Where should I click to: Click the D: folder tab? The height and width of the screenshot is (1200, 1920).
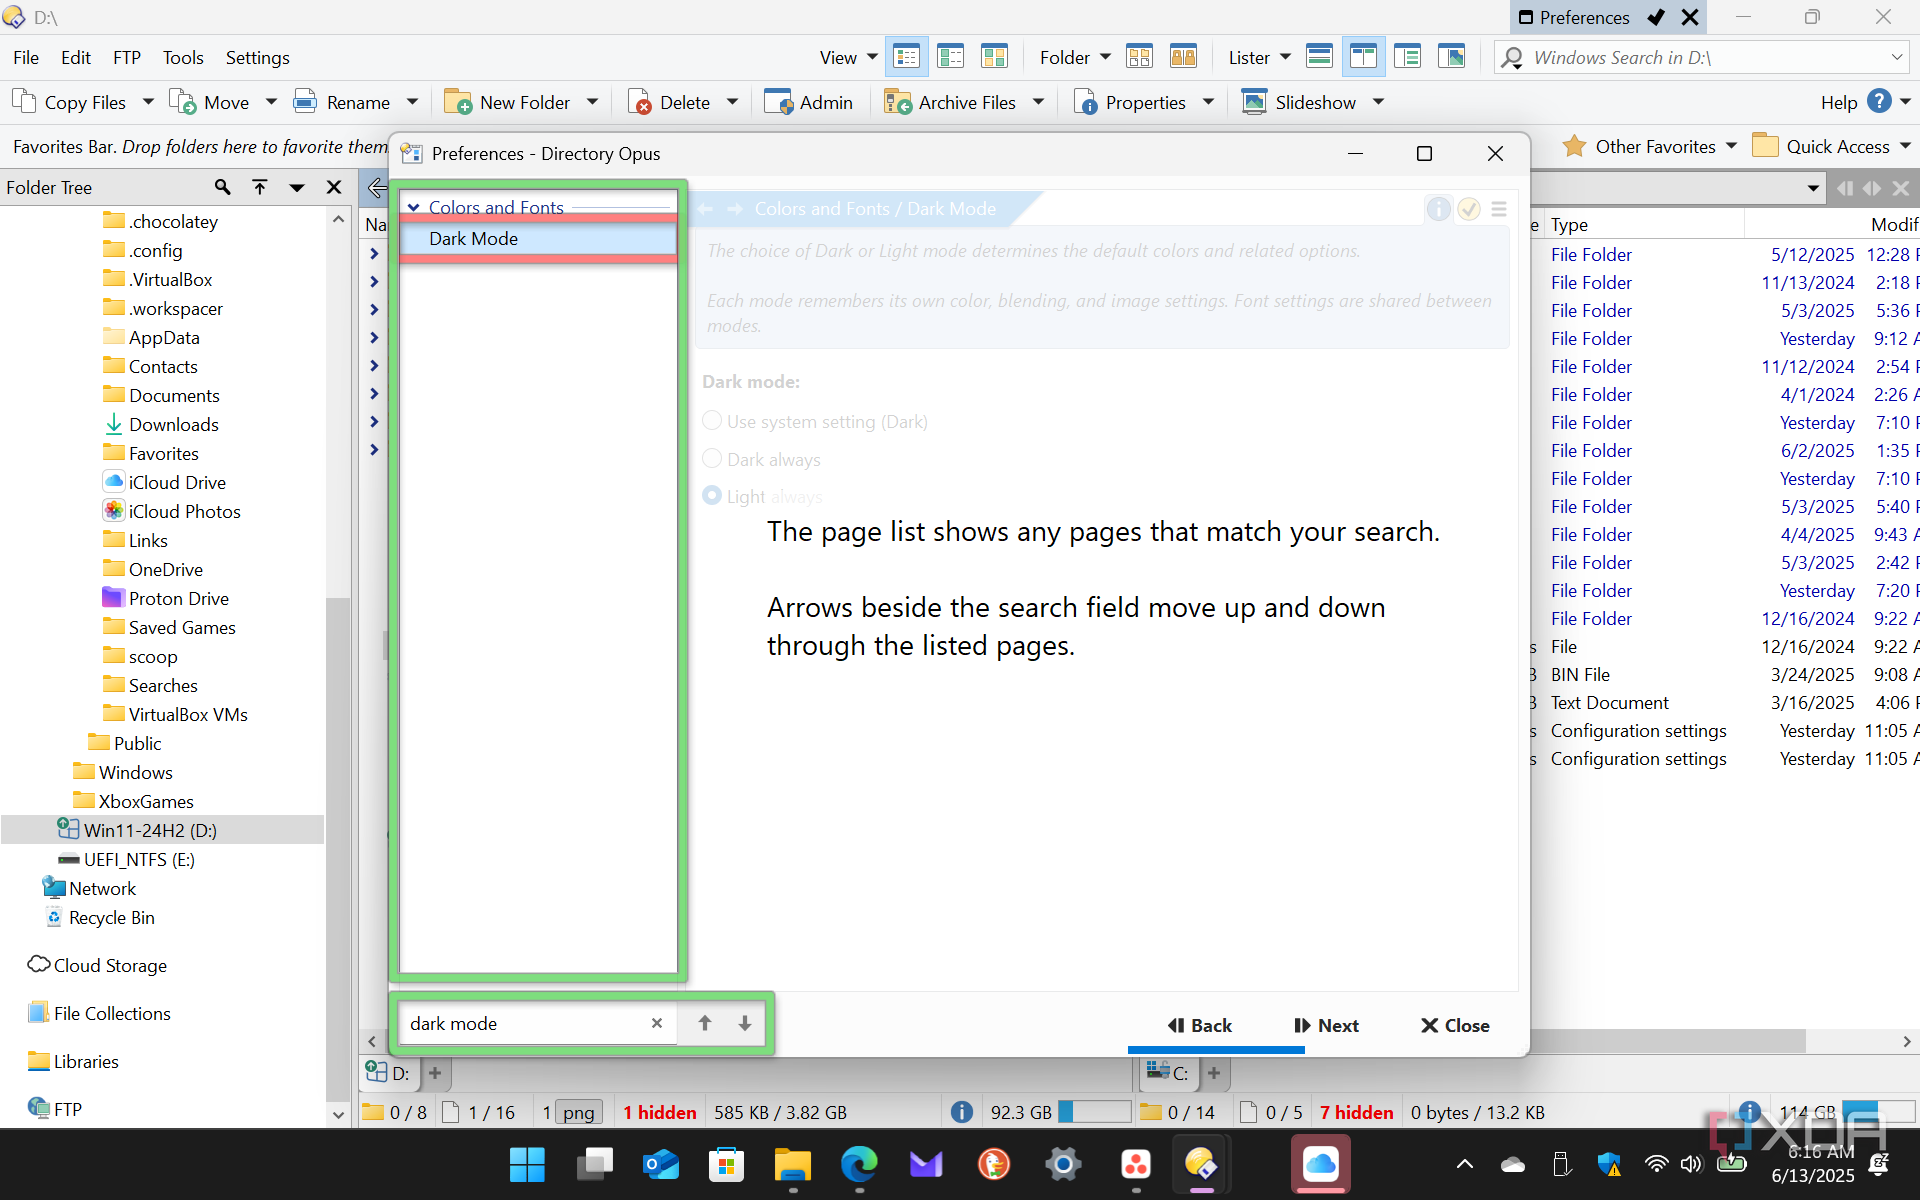[389, 1073]
